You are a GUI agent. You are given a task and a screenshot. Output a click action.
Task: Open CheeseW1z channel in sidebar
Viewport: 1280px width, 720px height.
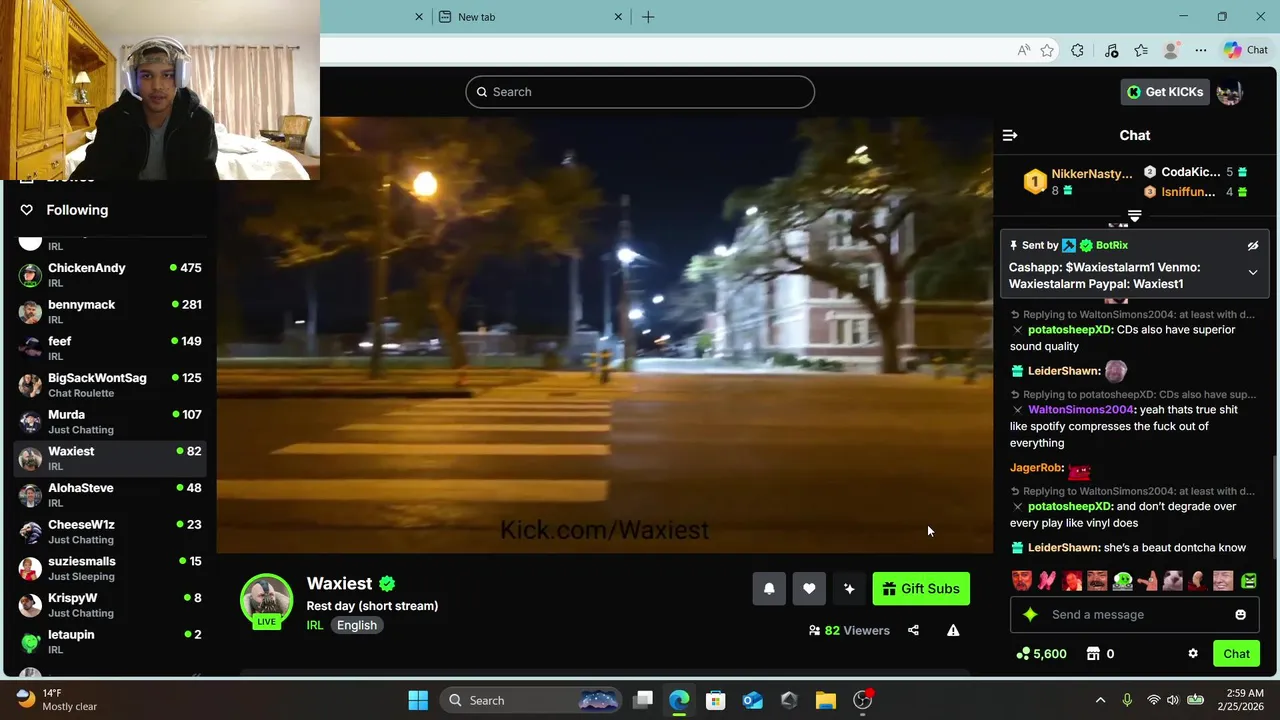point(110,532)
